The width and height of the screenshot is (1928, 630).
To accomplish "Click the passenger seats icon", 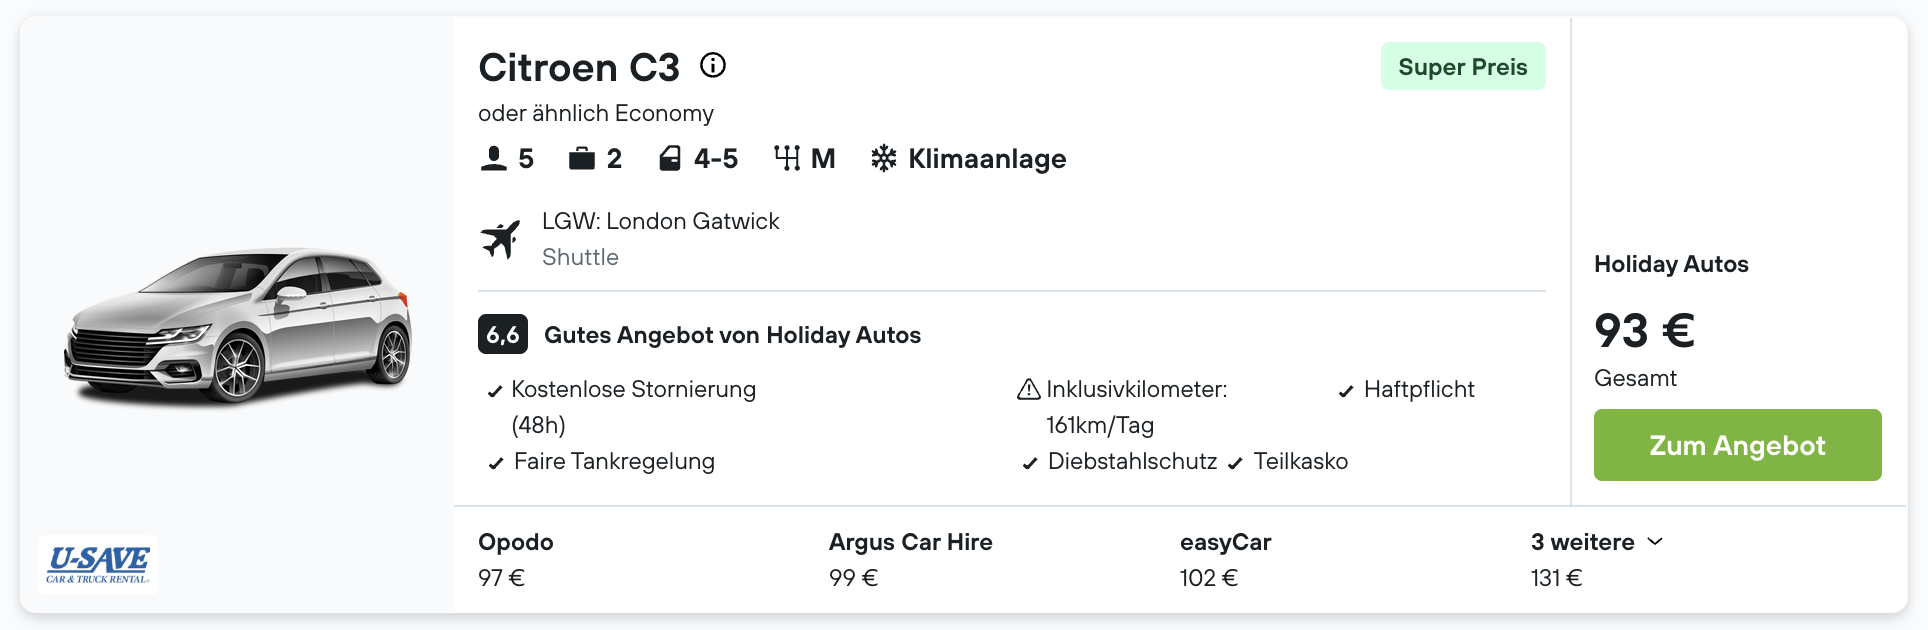I will coord(493,158).
